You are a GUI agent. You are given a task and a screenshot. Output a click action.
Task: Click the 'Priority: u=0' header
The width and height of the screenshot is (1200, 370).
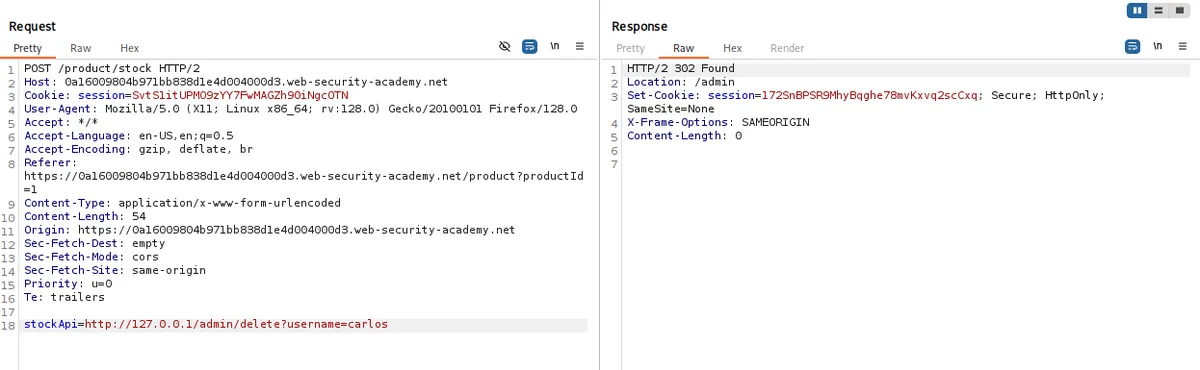click(68, 283)
